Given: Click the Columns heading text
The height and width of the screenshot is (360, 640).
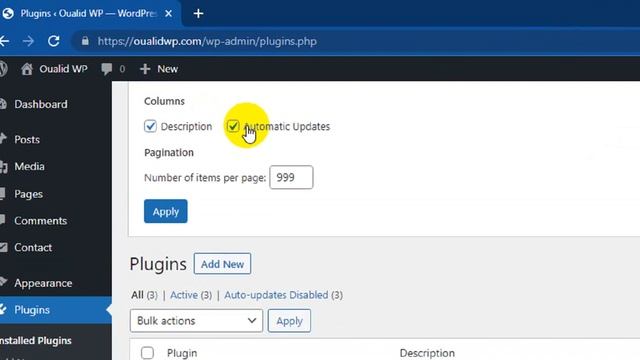Looking at the screenshot, I should 164,101.
